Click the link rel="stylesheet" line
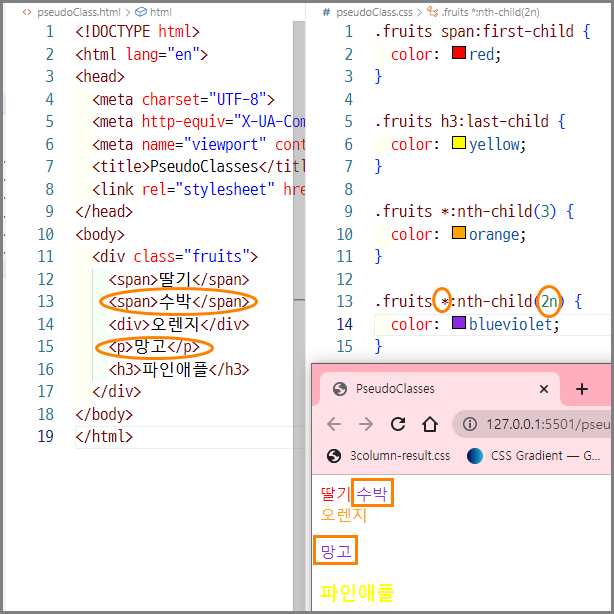This screenshot has width=614, height=614. (199, 189)
